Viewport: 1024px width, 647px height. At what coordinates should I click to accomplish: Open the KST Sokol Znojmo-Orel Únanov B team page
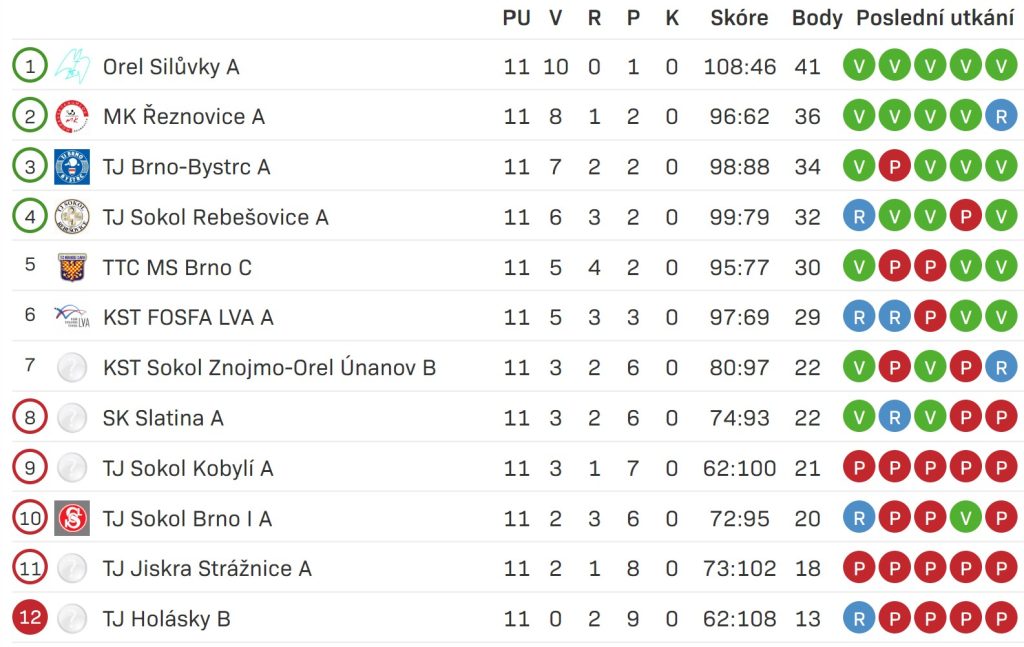tap(269, 368)
